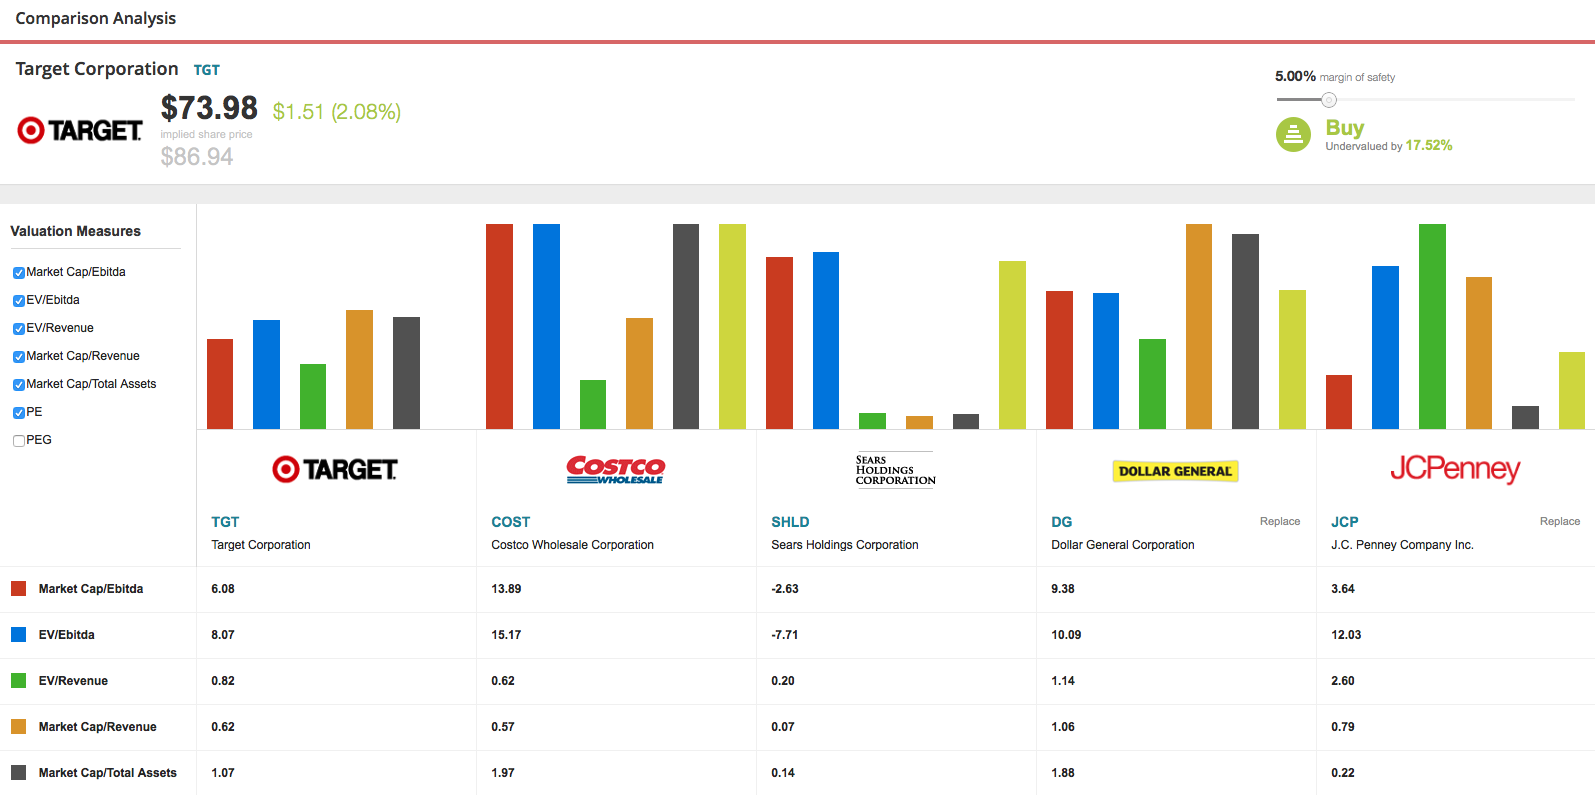Screen dimensions: 1595x795
Task: Click the EV/Revenue row label in table
Action: (73, 681)
